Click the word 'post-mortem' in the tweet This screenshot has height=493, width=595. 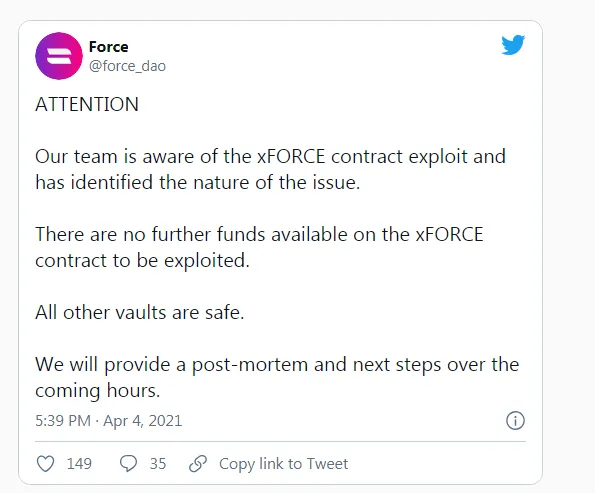[250, 365]
